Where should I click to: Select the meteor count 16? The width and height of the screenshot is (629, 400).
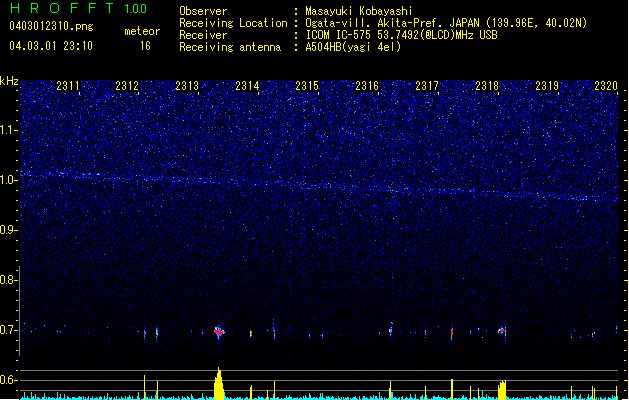145,46
